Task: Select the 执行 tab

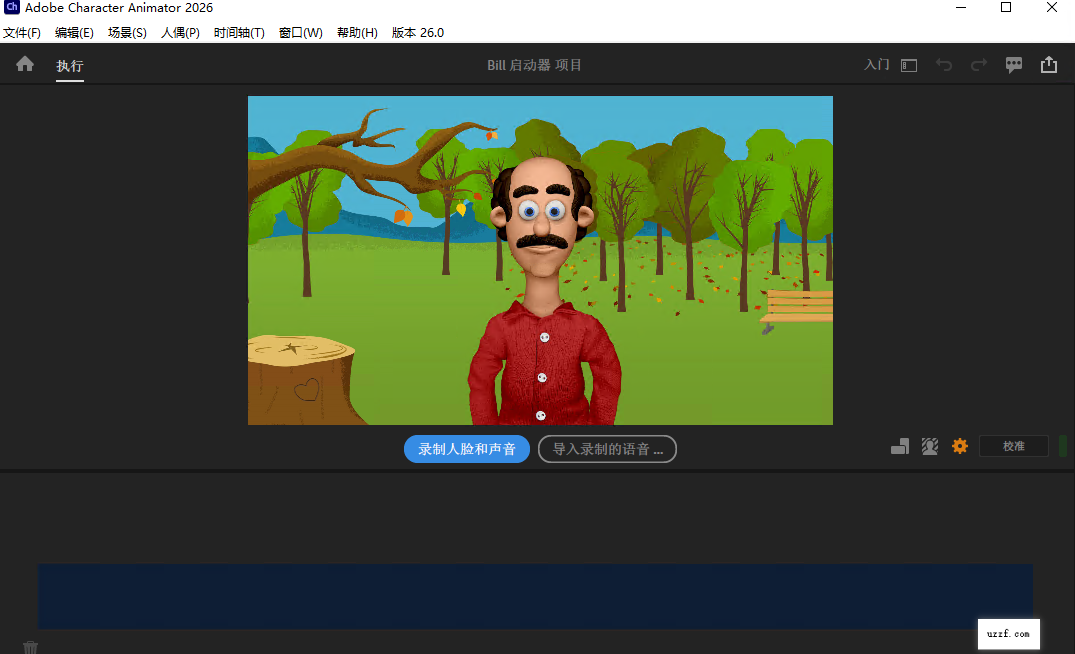Action: [x=69, y=66]
